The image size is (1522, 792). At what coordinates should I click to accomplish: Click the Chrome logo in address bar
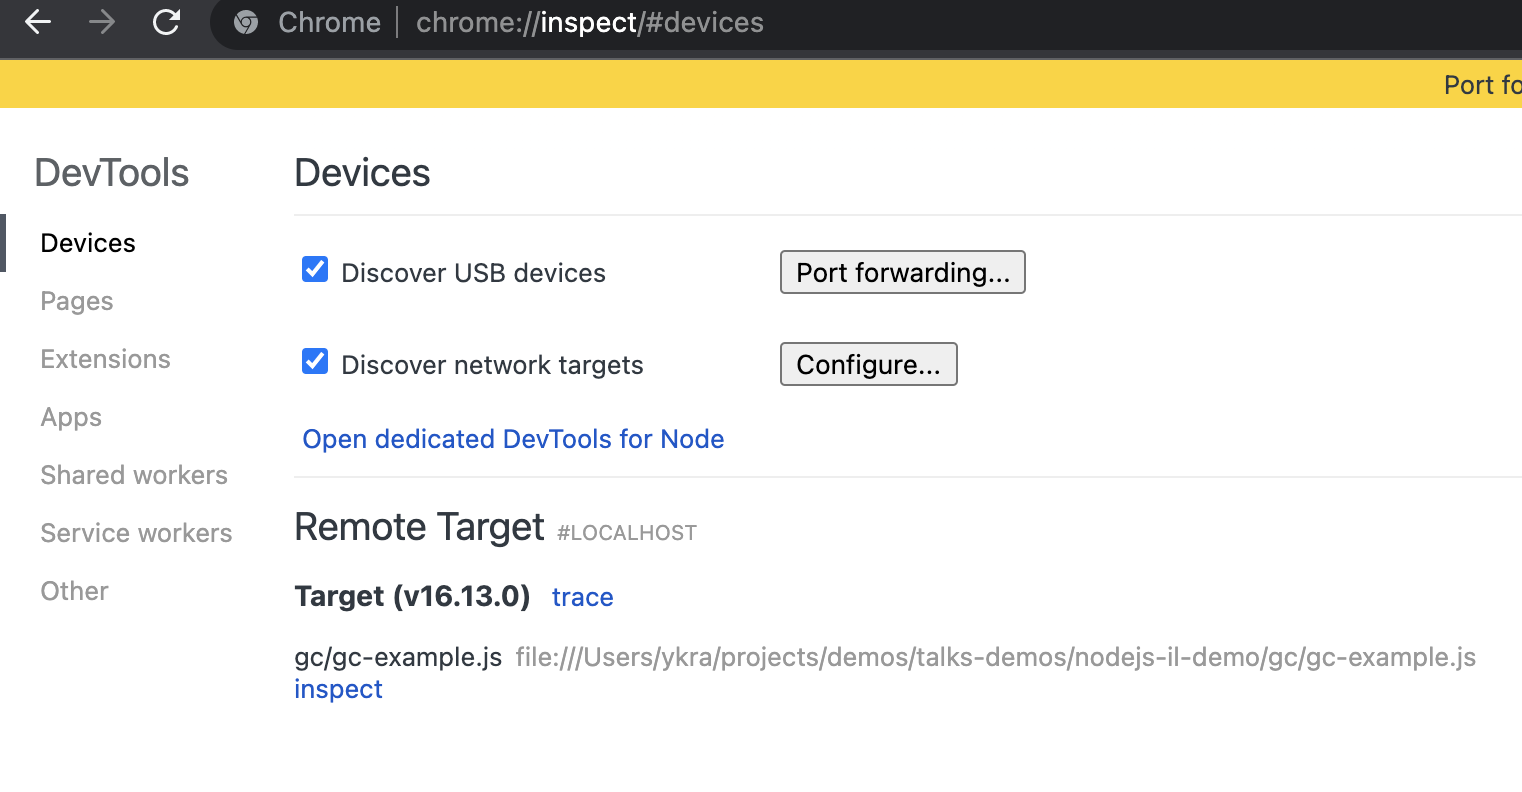click(x=246, y=23)
